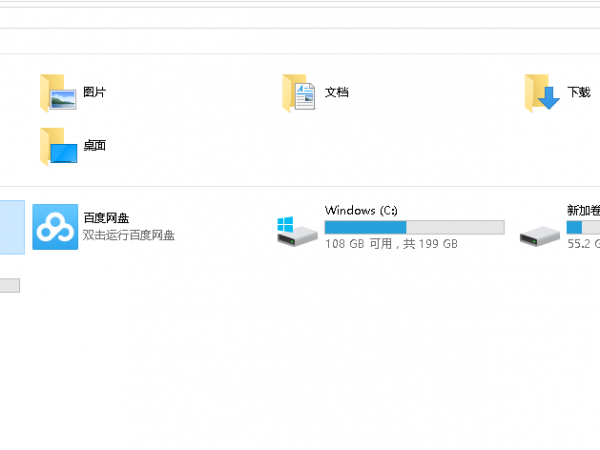Click the 桌面 folder name label
600x450 pixels.
95,146
